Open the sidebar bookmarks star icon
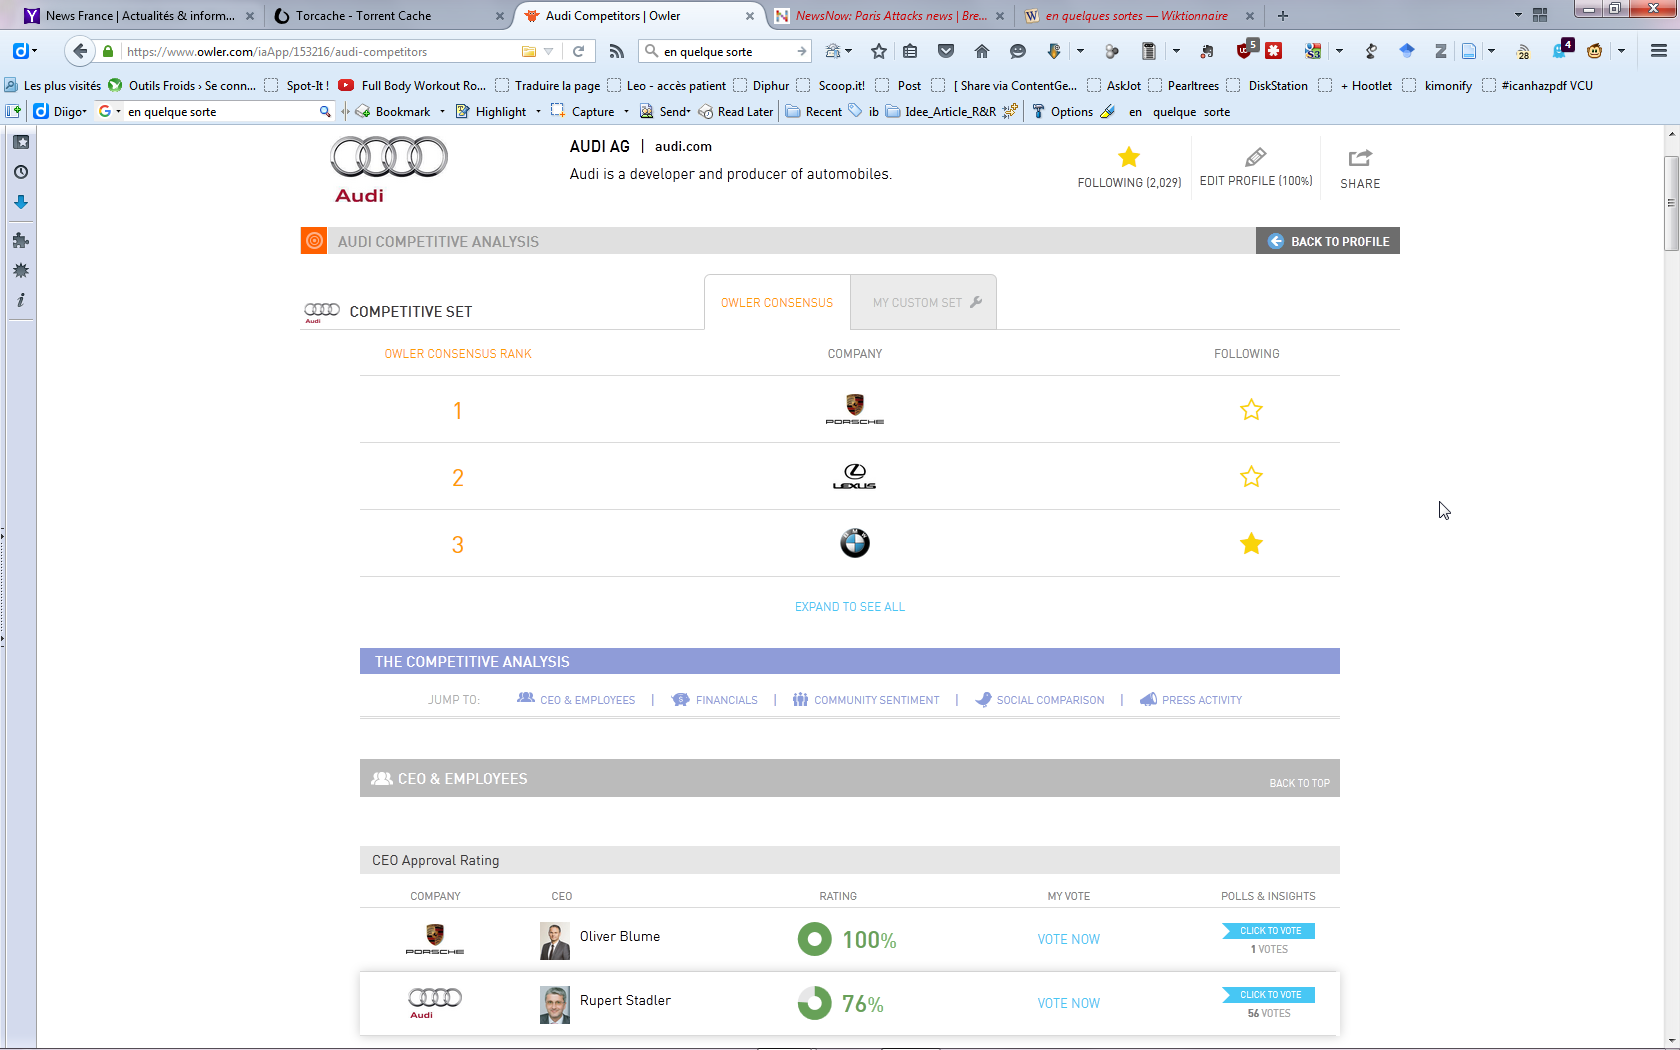Screen dimensions: 1680x1050 [20, 142]
